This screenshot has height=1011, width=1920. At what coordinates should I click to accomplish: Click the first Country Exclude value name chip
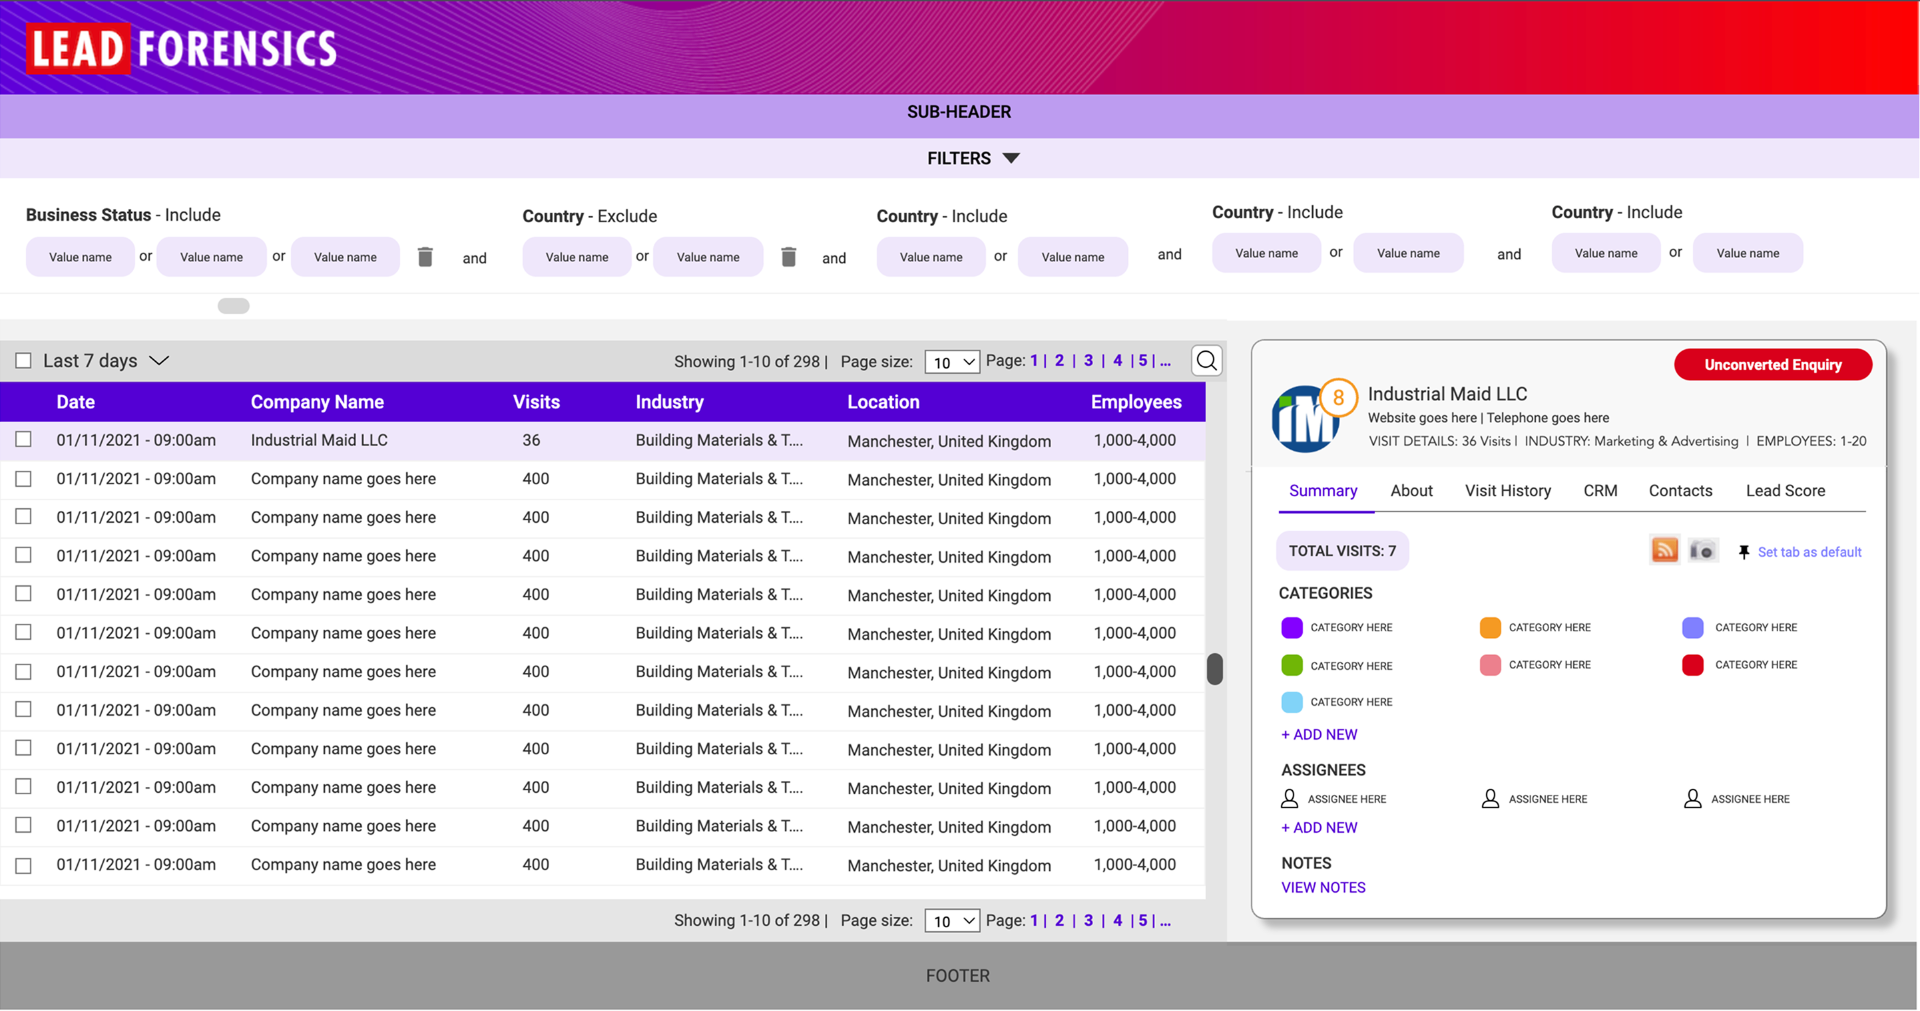pyautogui.click(x=577, y=257)
